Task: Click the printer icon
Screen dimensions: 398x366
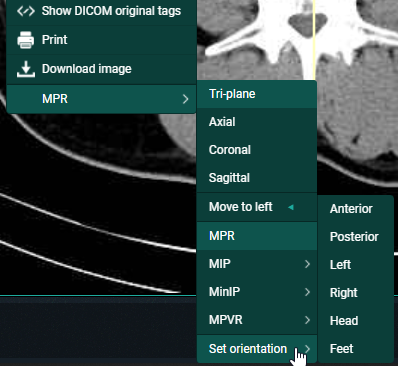Action: coord(26,40)
